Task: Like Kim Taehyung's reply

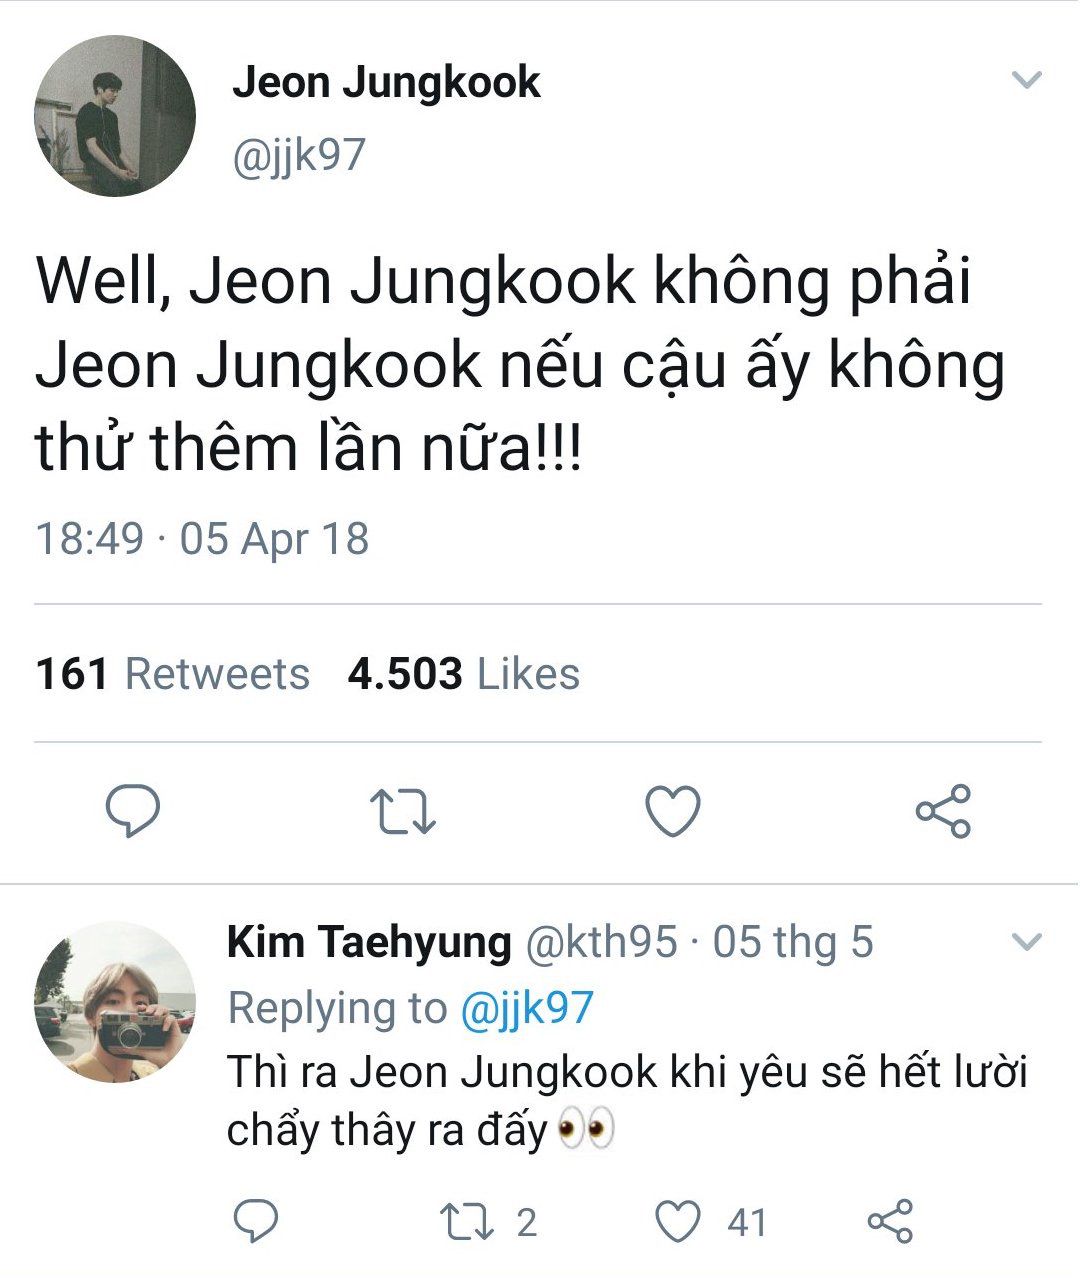Action: pos(678,1221)
